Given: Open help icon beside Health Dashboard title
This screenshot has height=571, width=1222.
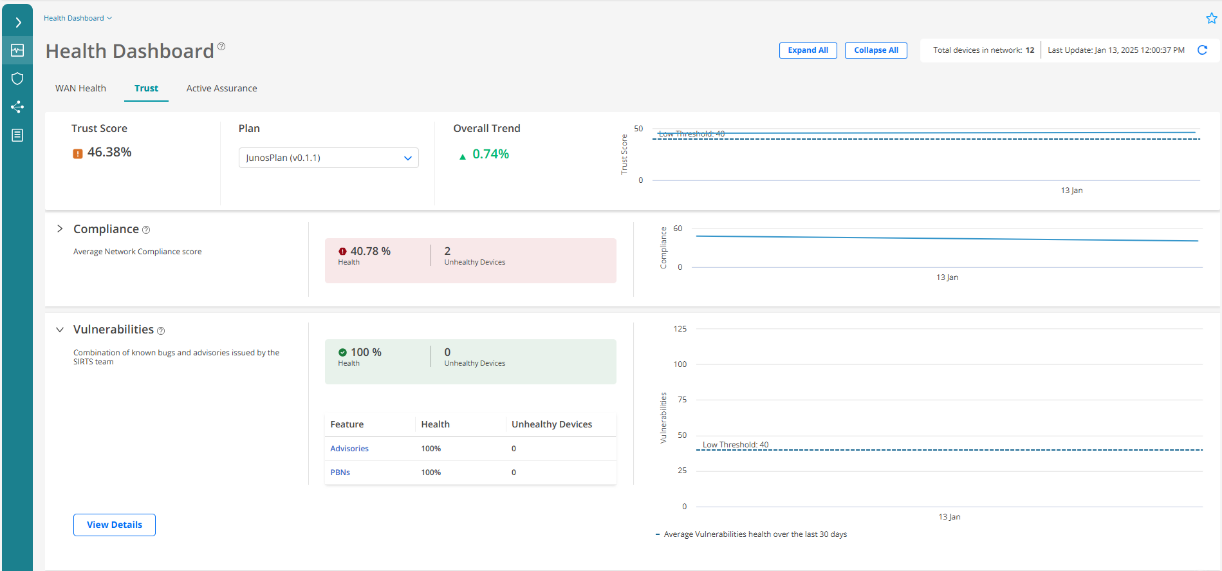Looking at the screenshot, I should coord(222,47).
